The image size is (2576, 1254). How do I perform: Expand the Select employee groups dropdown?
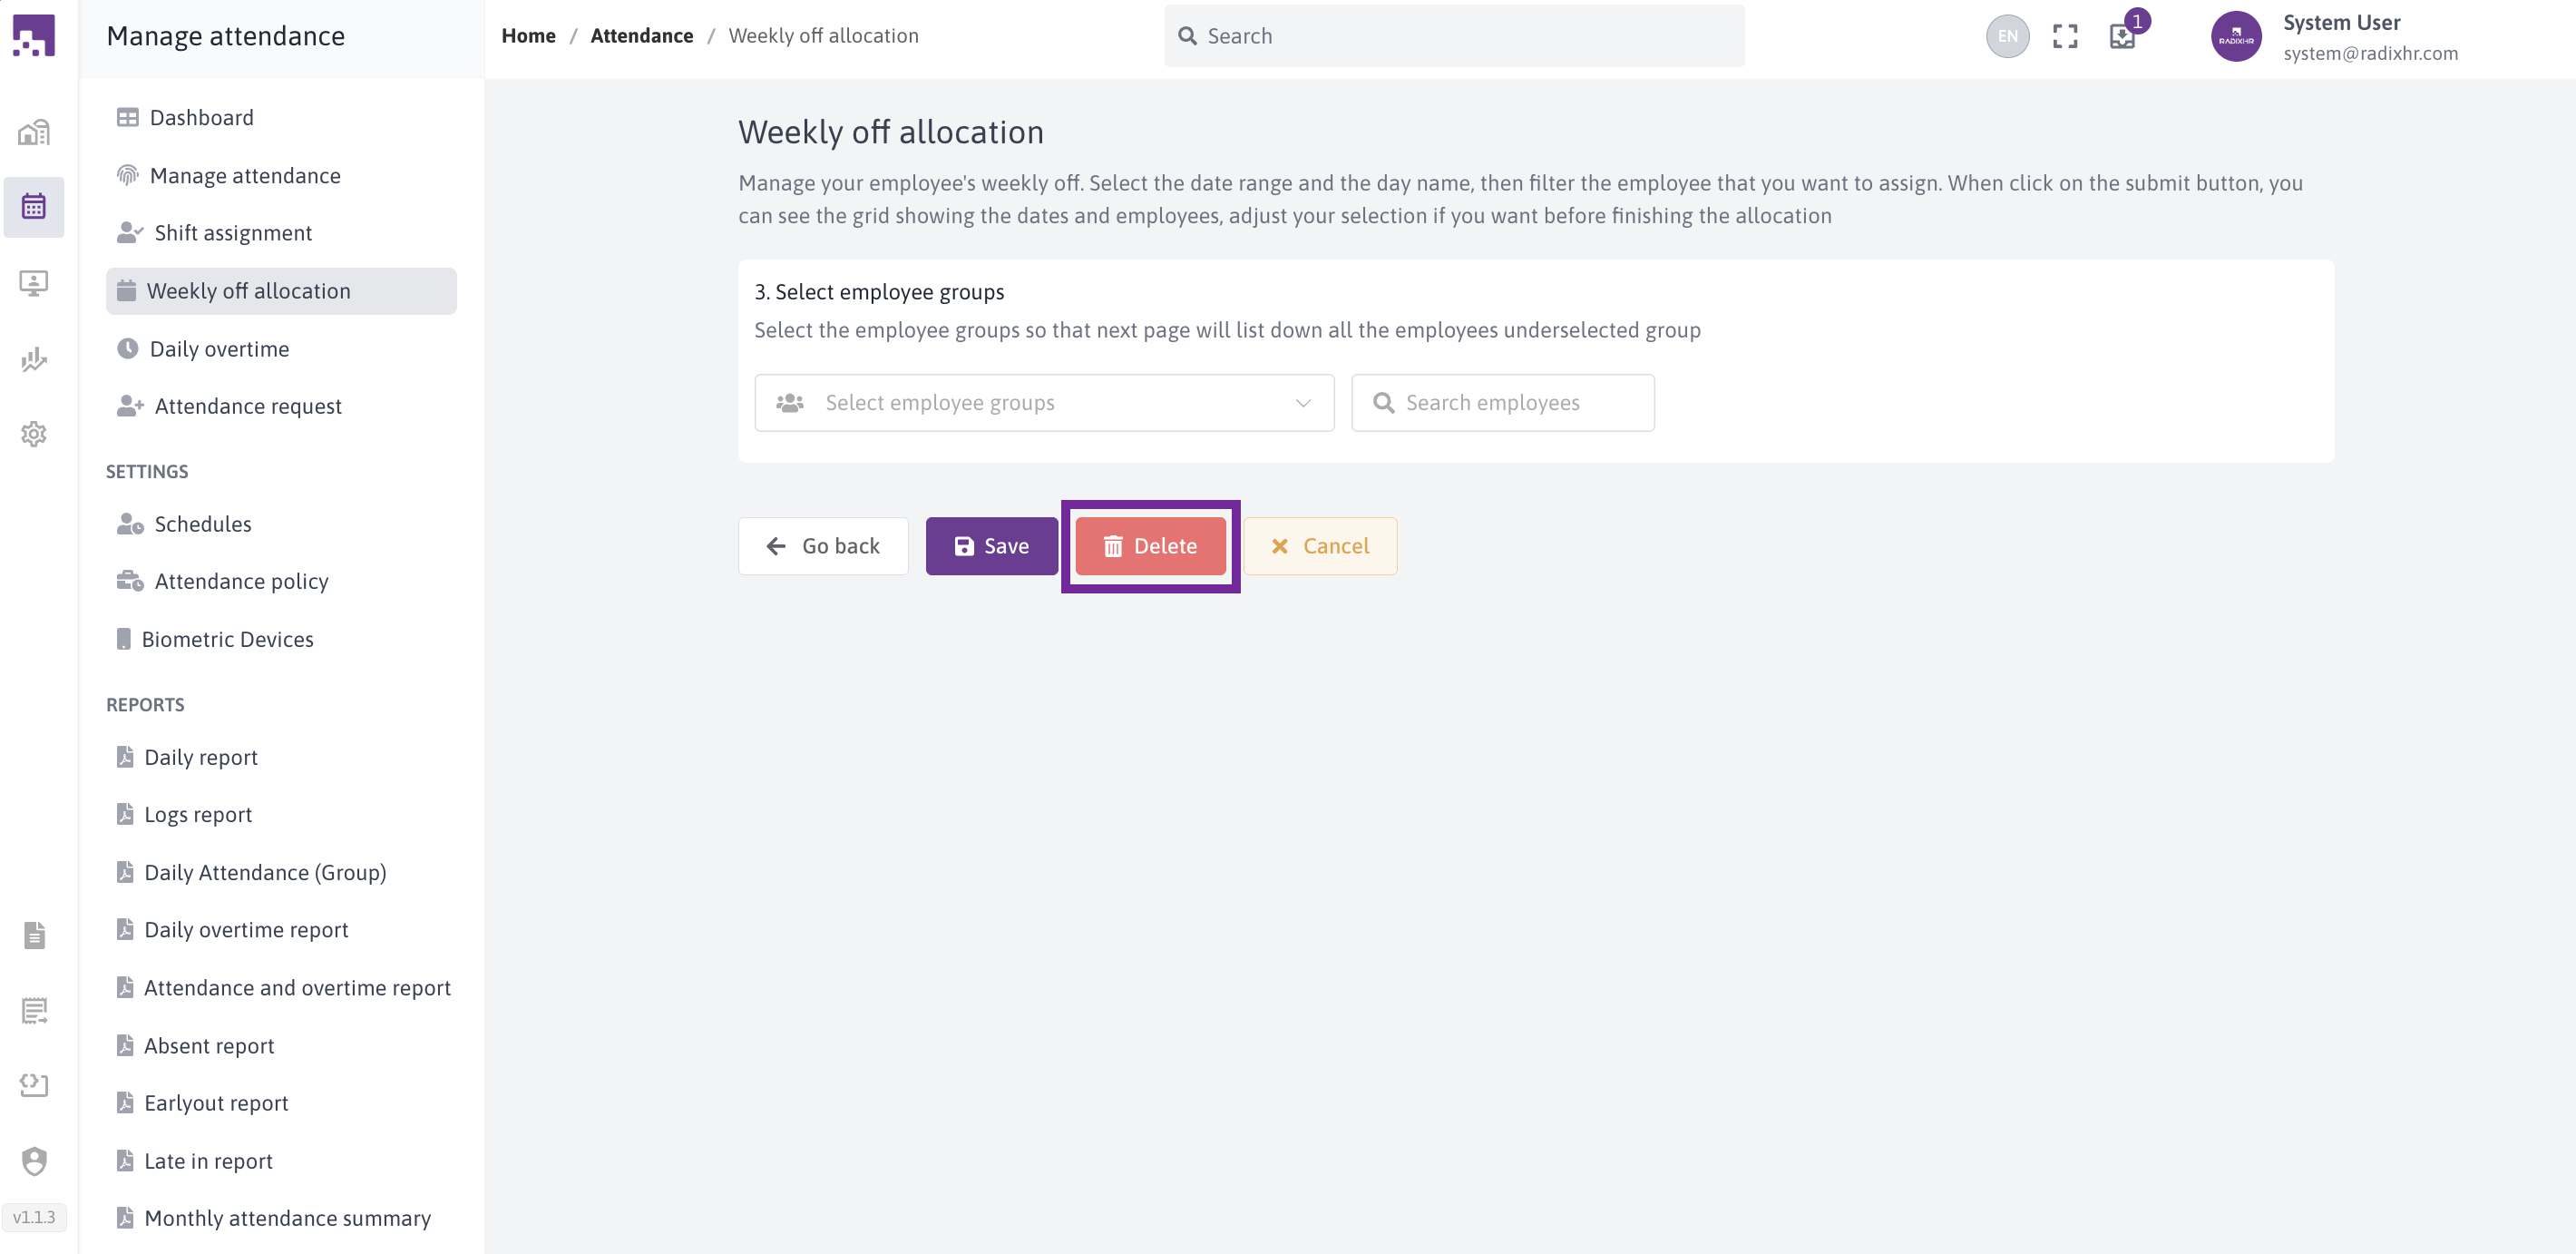pyautogui.click(x=1043, y=403)
